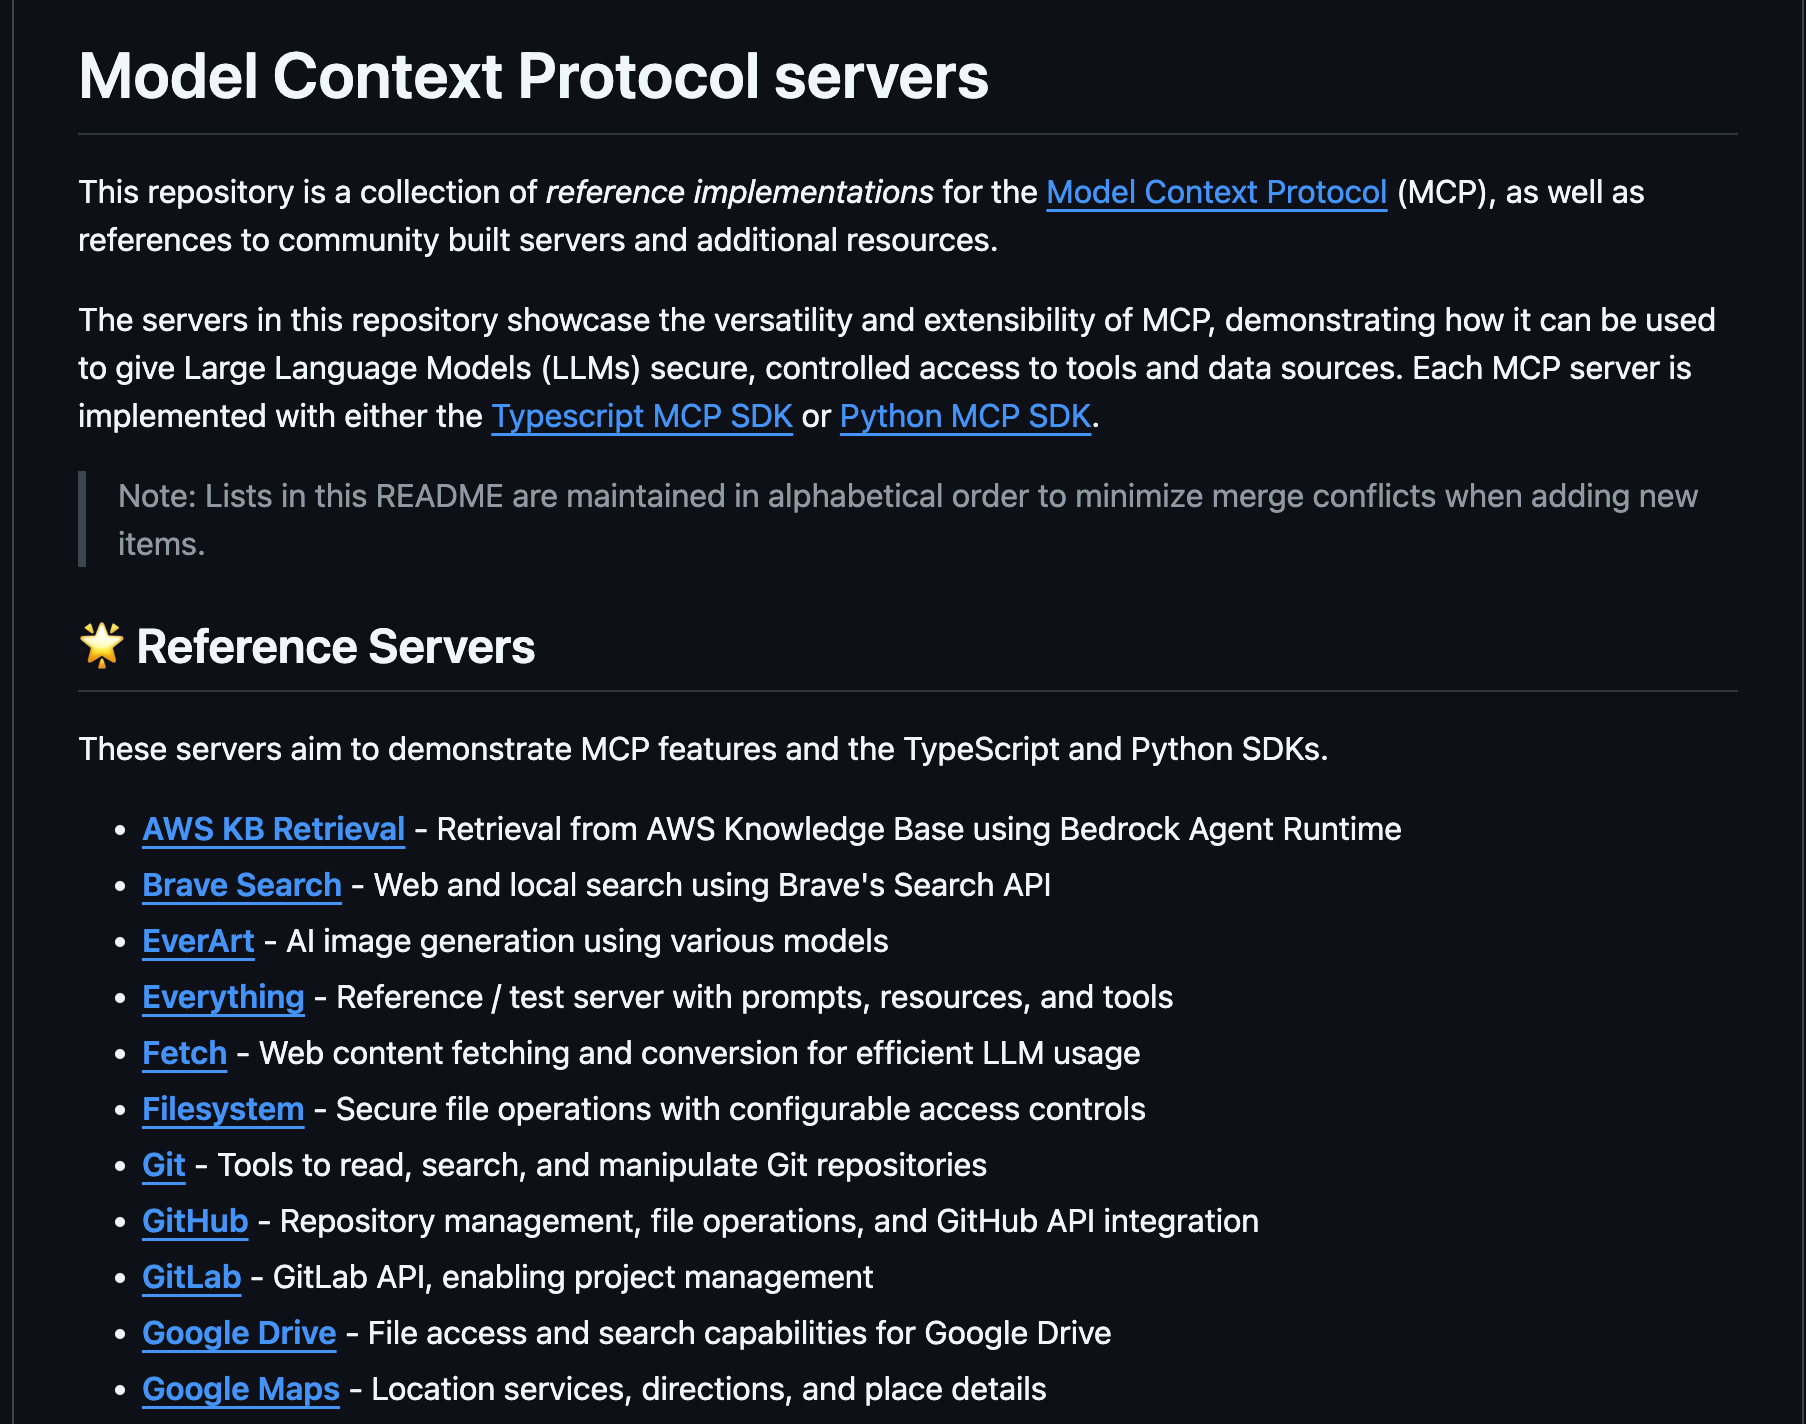Navigate to the GitLab server link

tap(191, 1277)
